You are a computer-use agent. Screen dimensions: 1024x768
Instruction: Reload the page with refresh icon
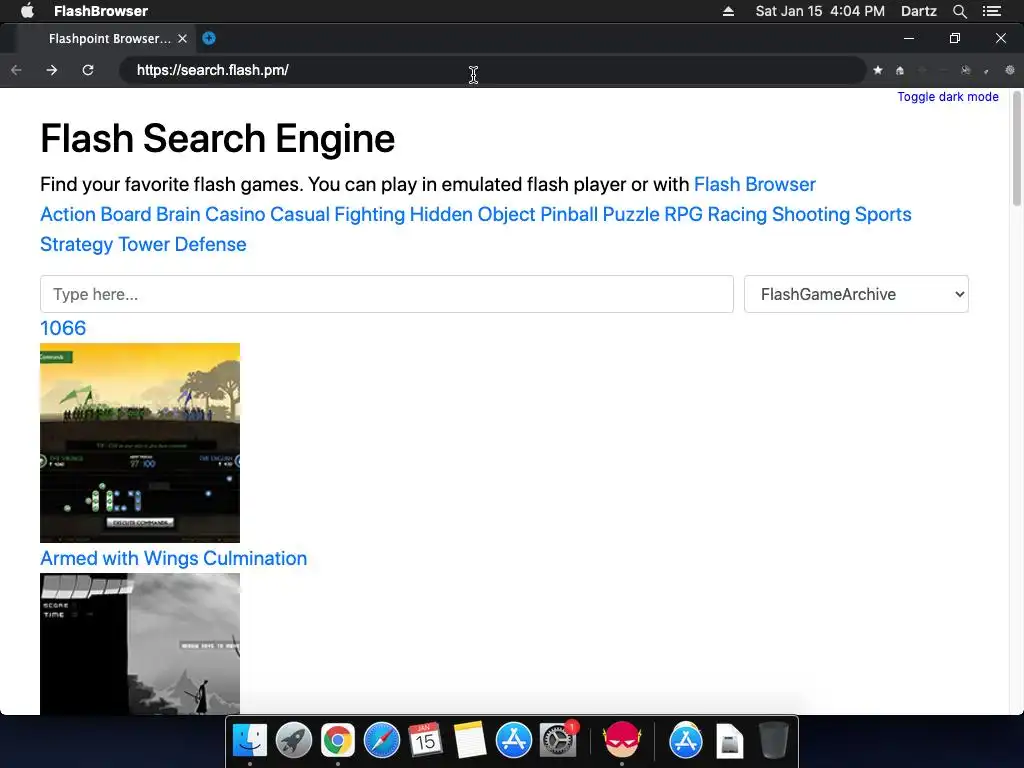(x=88, y=70)
